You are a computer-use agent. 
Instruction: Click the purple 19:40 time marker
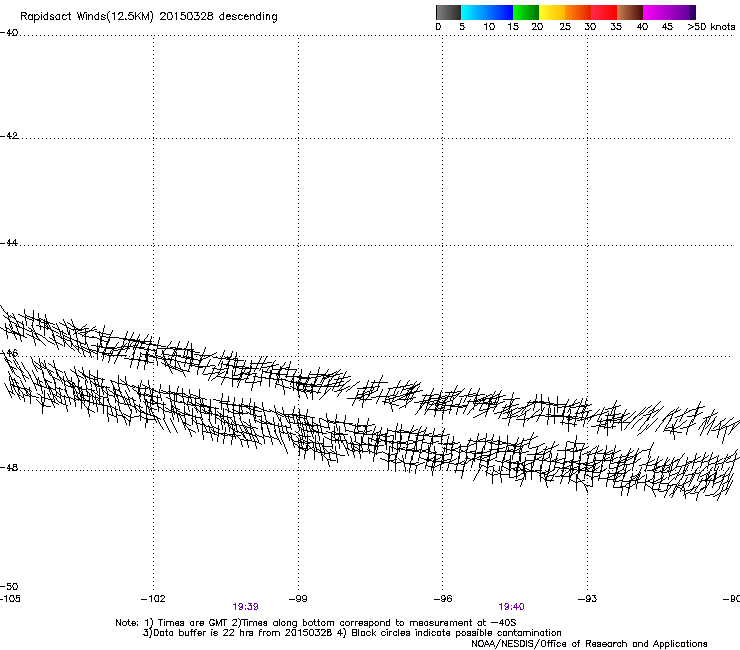coord(511,607)
